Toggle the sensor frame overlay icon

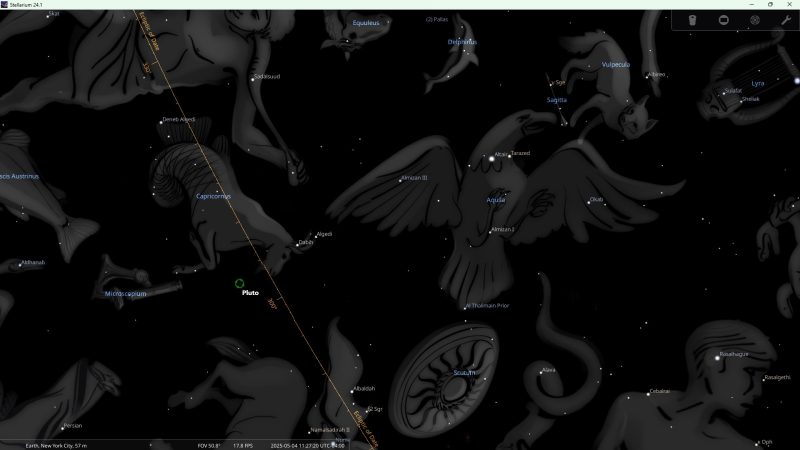click(x=723, y=20)
